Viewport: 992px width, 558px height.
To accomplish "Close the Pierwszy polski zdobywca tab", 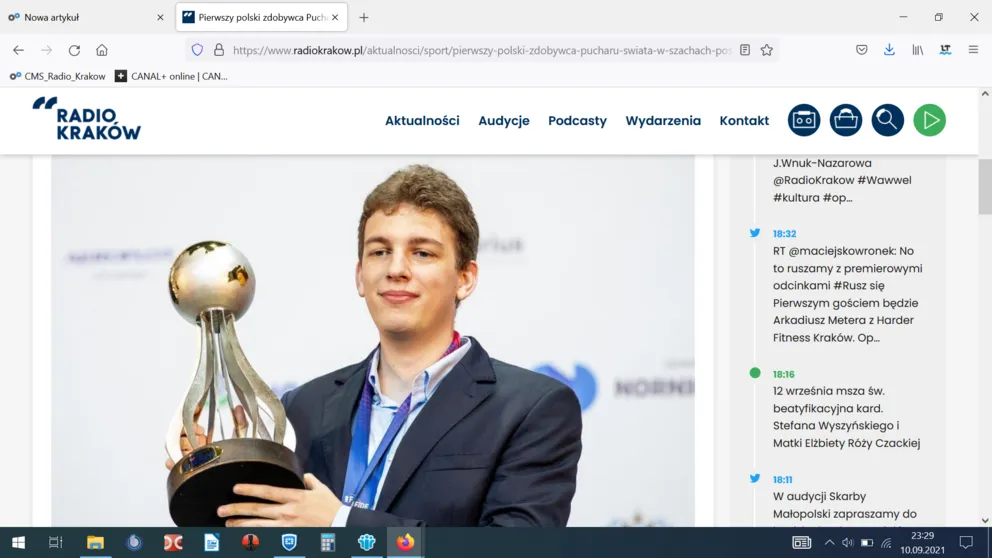I will point(335,17).
